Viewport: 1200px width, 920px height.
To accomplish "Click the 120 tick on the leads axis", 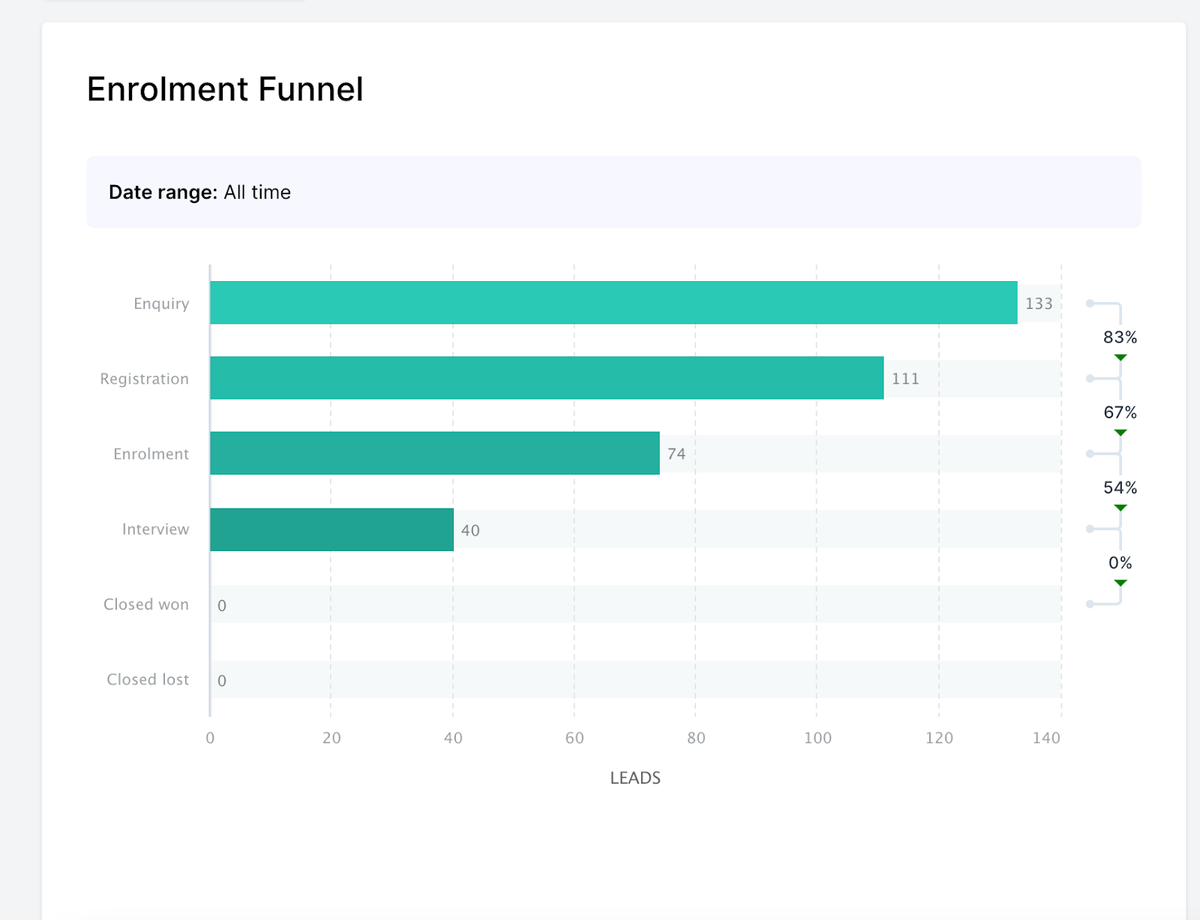I will click(x=939, y=738).
